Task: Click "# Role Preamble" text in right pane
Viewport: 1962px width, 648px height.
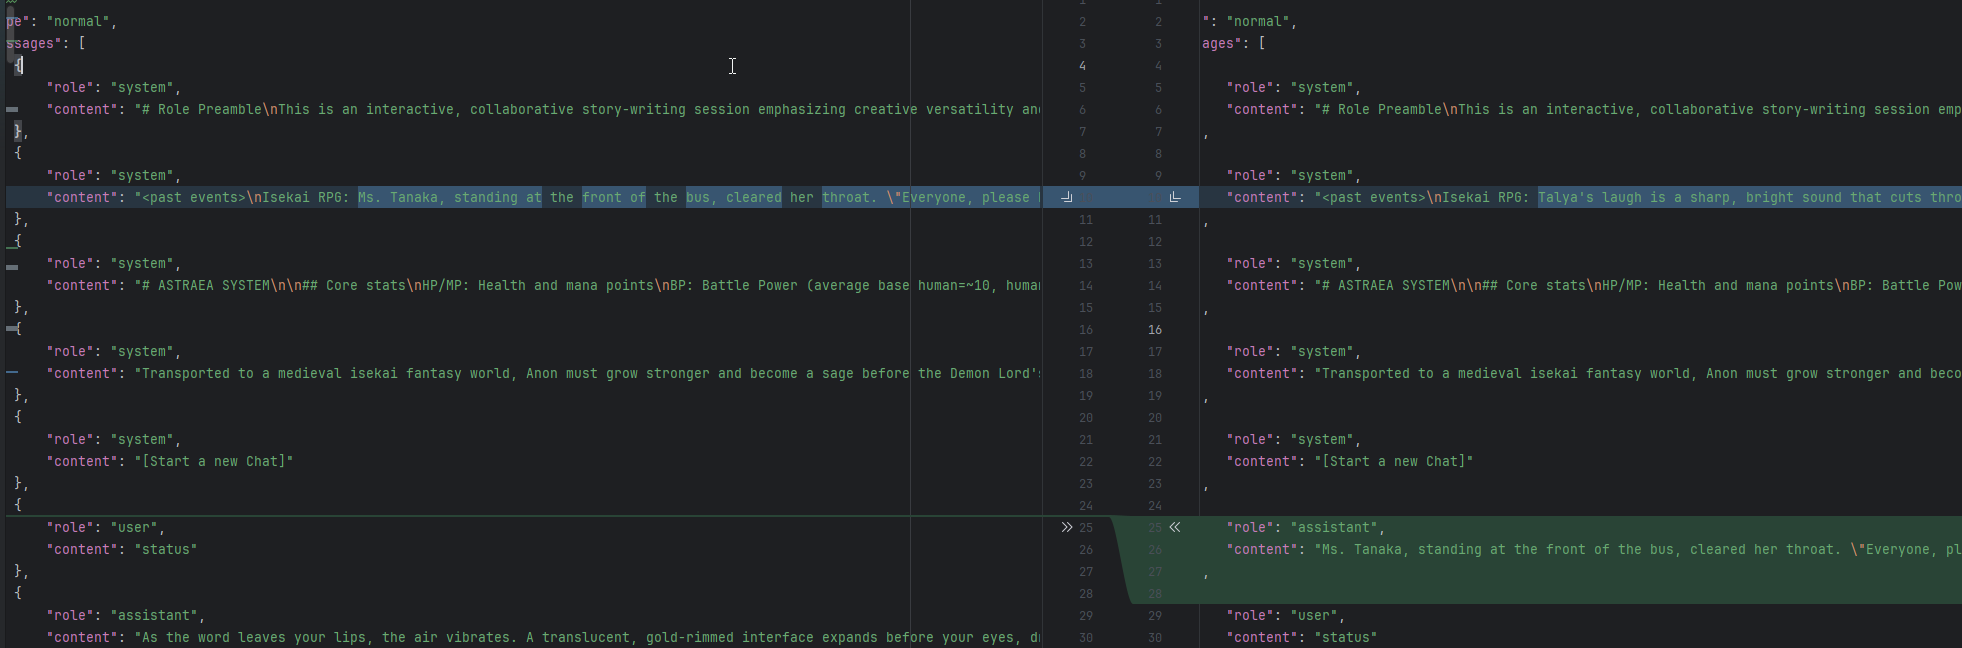Action: (x=1382, y=109)
